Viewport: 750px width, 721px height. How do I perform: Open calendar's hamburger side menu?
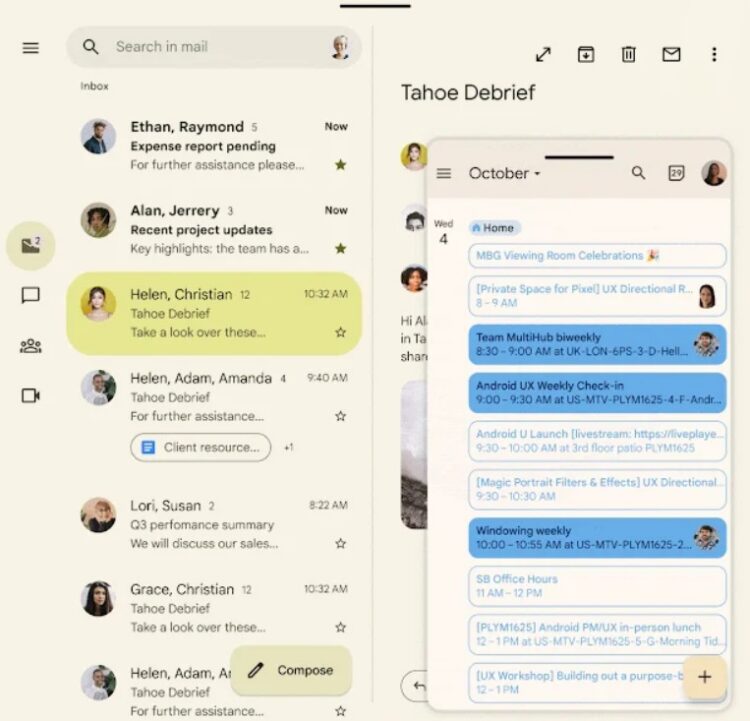pos(444,174)
